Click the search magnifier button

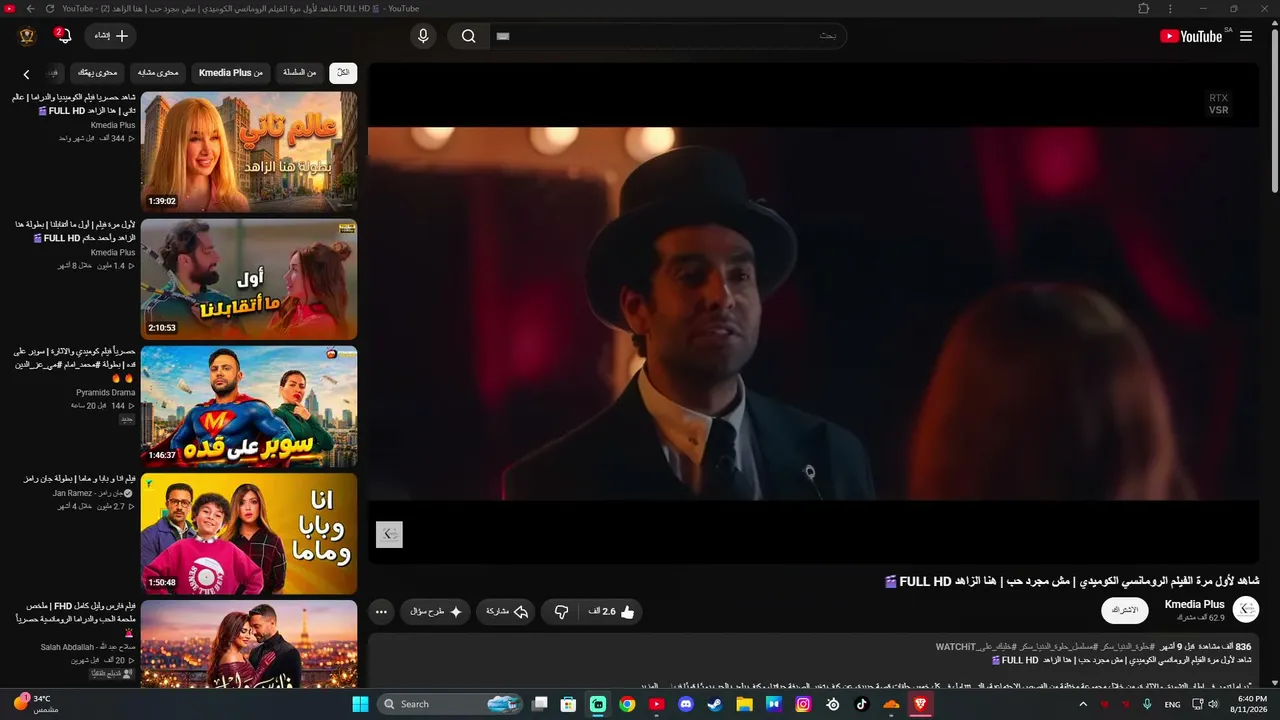468,36
